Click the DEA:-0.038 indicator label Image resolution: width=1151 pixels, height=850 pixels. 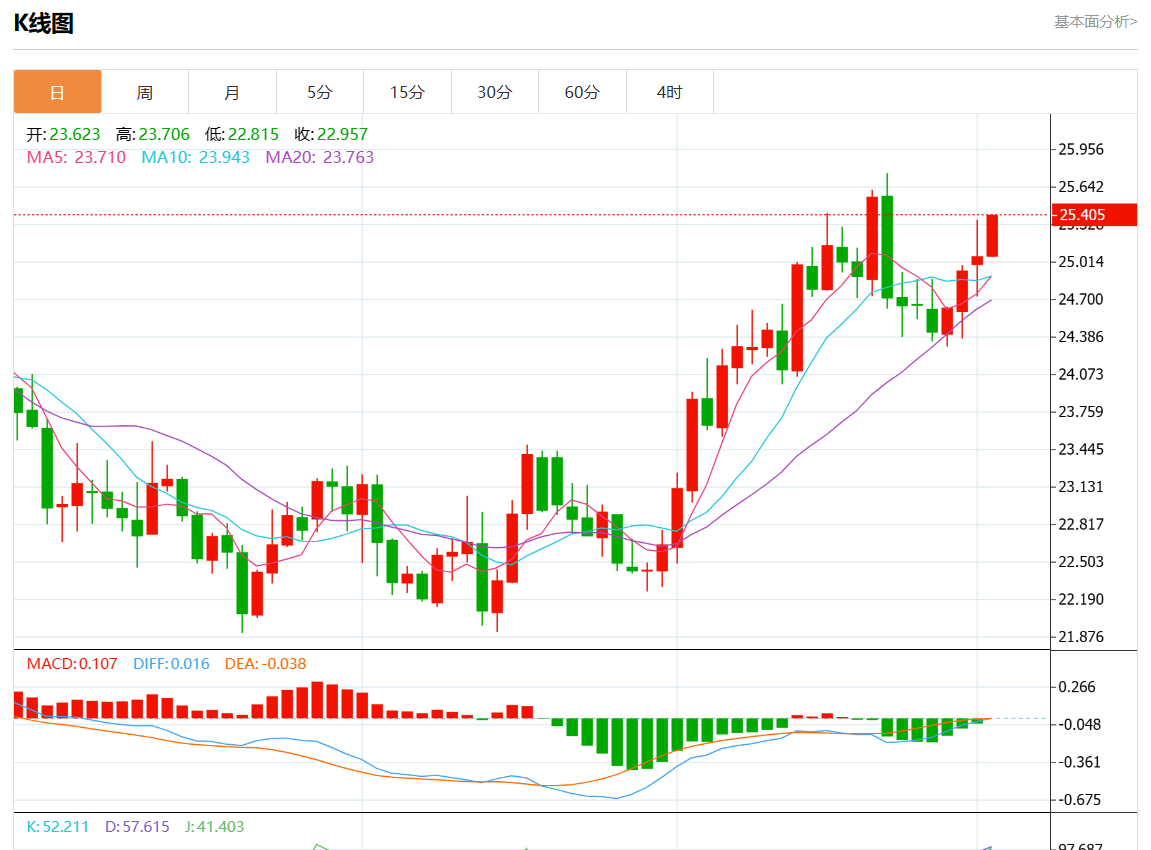pyautogui.click(x=265, y=664)
